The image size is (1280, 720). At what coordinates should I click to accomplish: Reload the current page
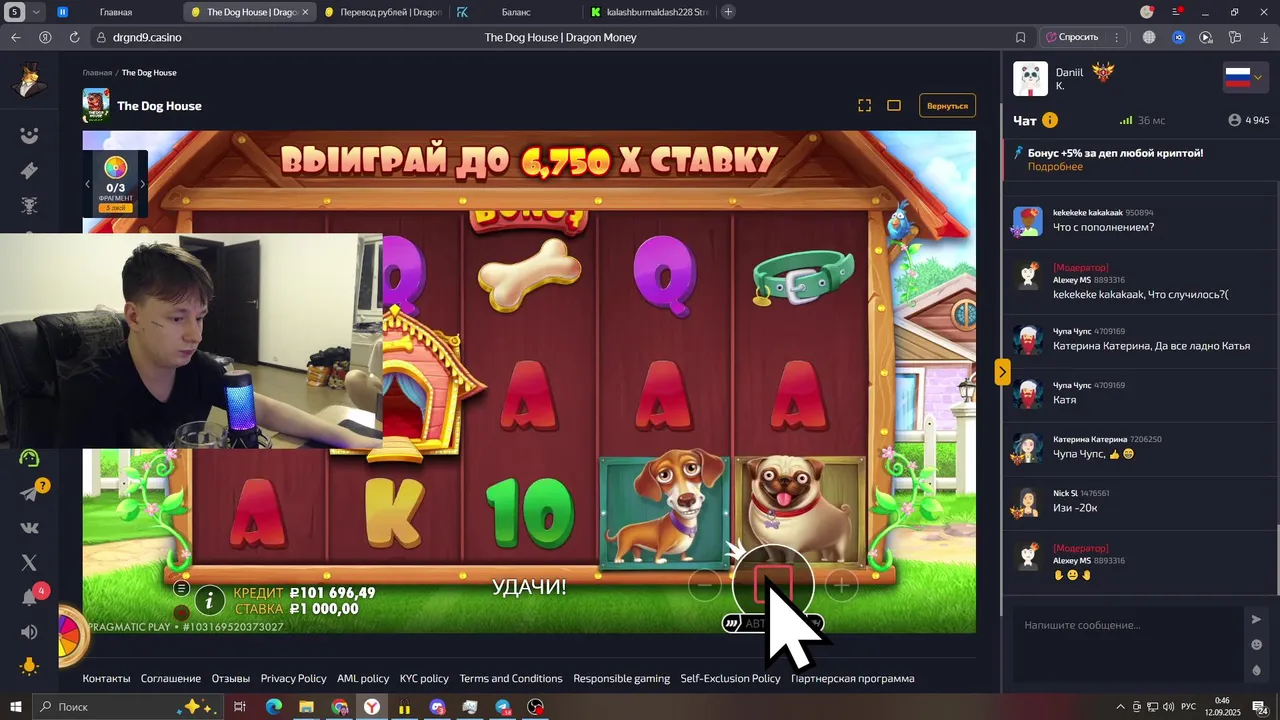74,37
